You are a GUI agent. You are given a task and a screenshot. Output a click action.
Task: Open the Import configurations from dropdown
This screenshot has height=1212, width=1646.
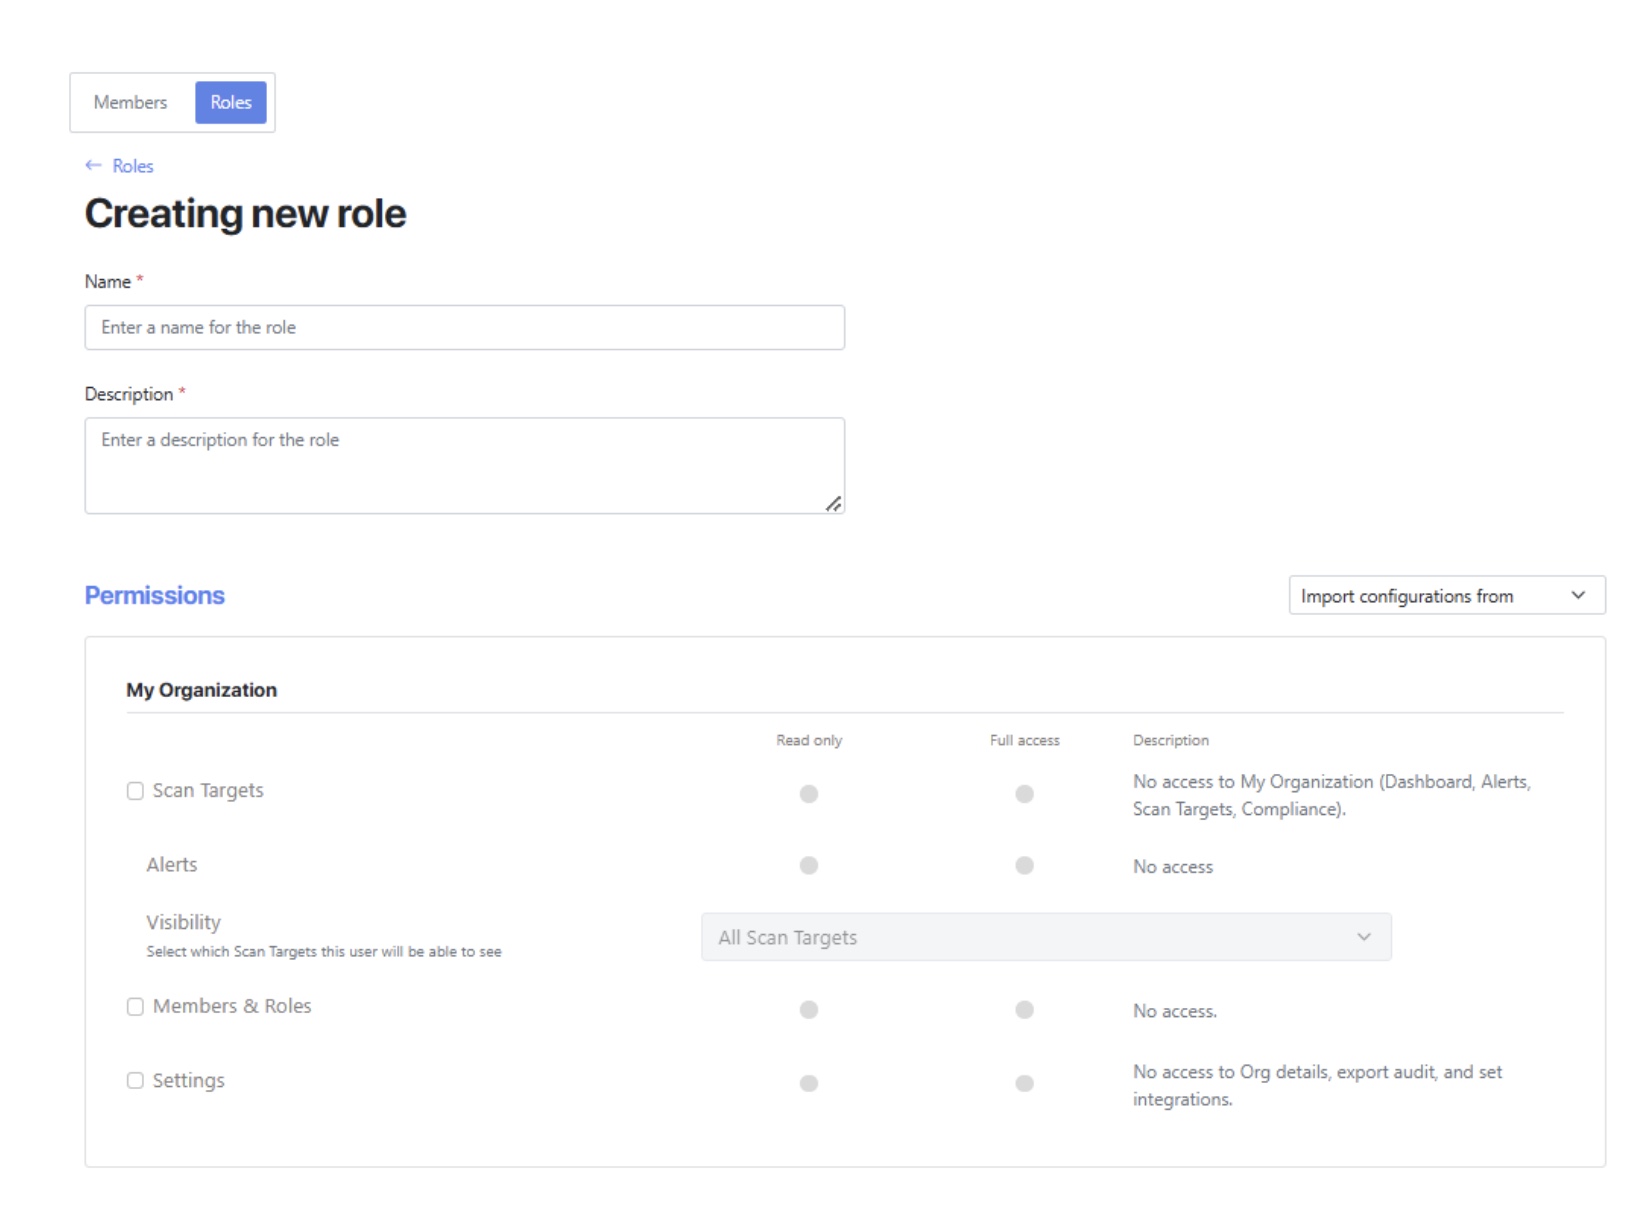[1447, 595]
